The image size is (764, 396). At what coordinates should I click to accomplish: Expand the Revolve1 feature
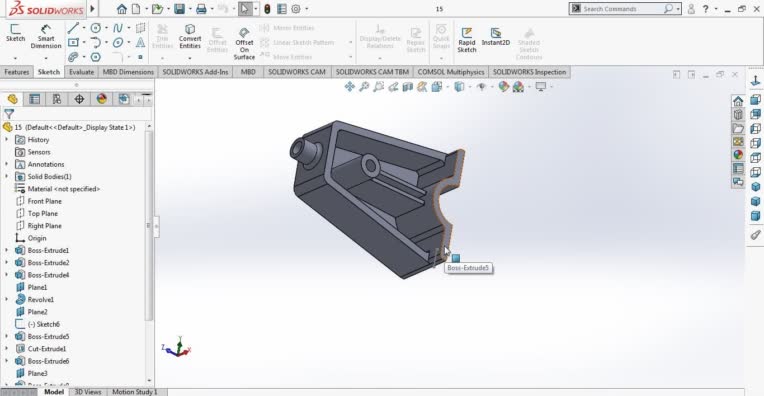(x=7, y=300)
